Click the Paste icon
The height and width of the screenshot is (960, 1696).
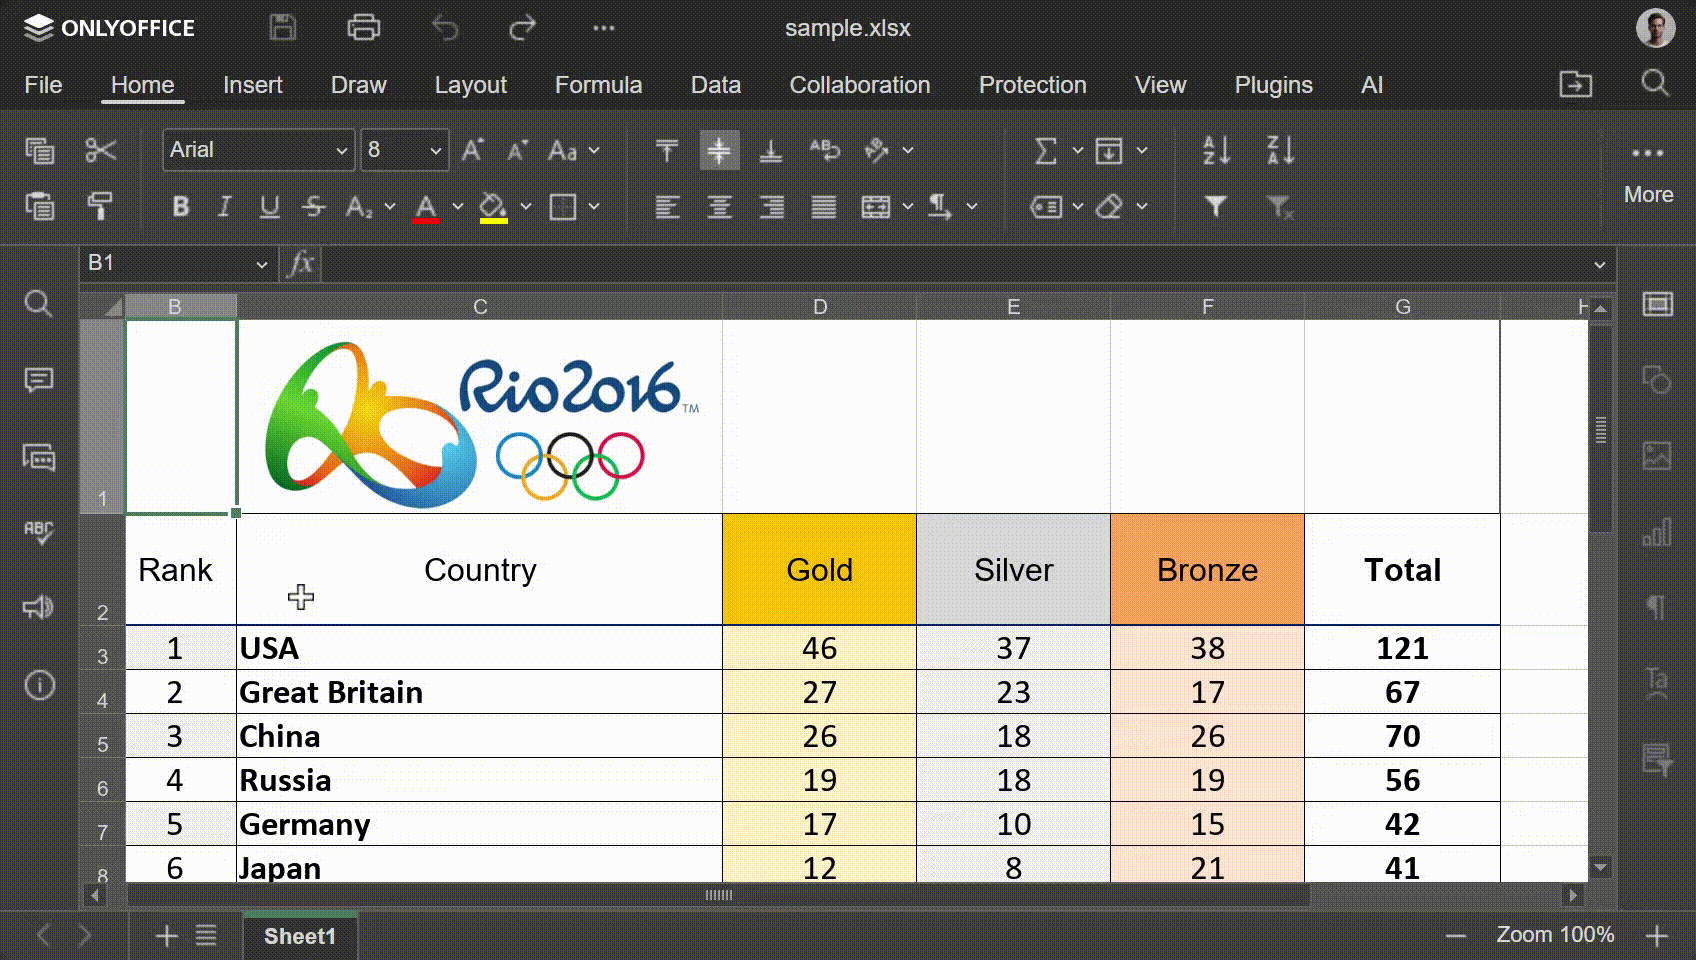click(x=40, y=206)
